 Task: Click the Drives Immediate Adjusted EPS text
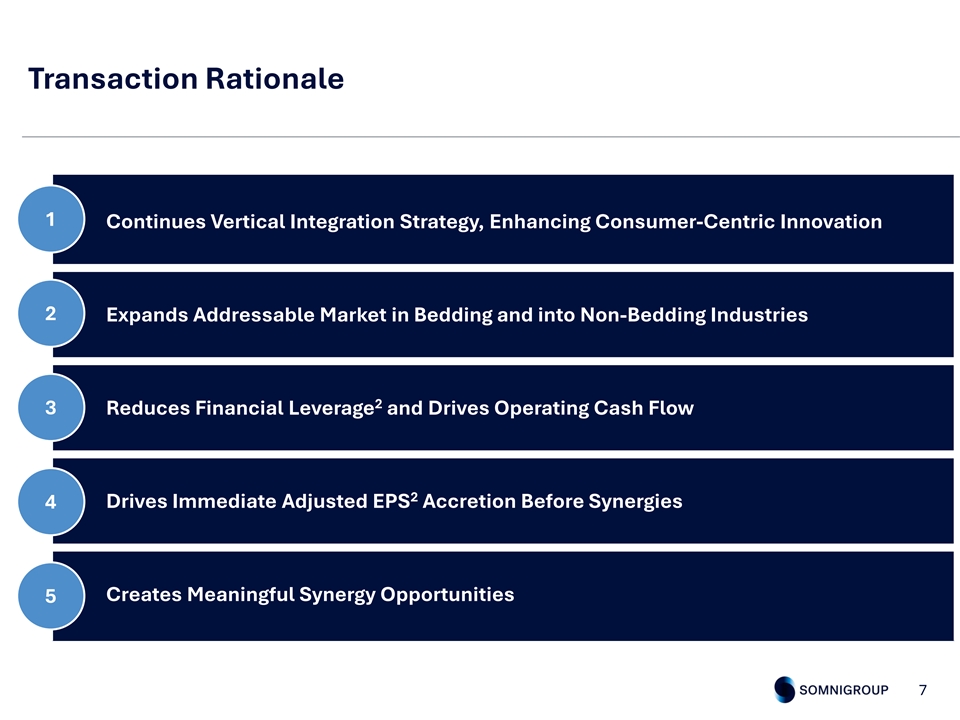coord(258,501)
